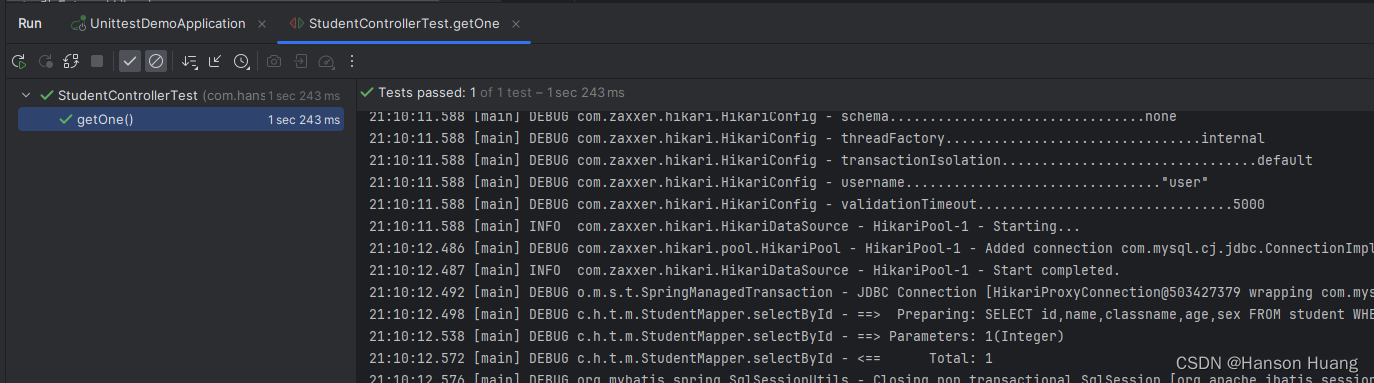Click the camera Dump Threads icon

coord(273,62)
